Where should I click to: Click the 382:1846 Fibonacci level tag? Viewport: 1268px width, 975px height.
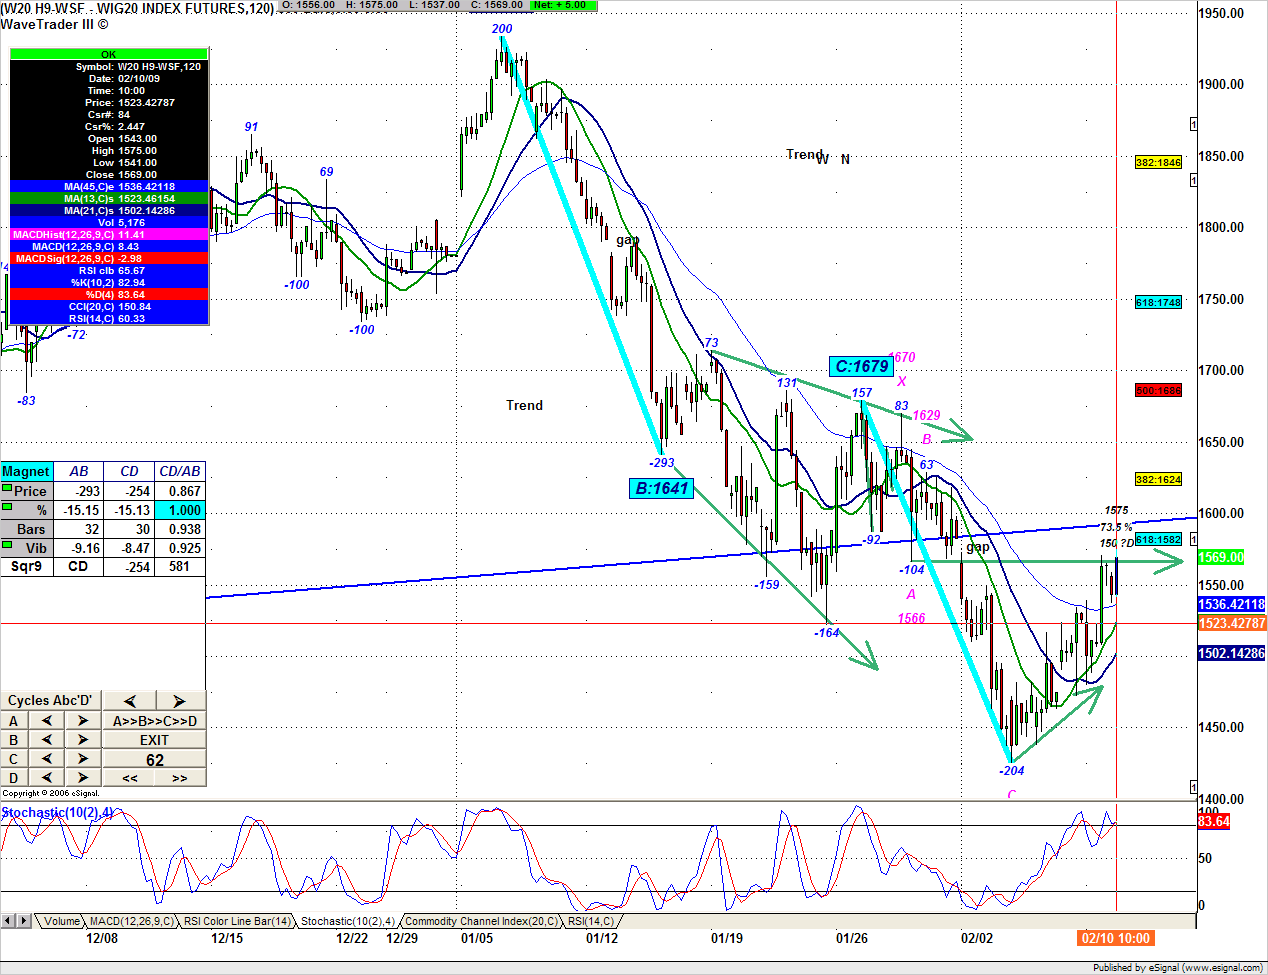click(x=1158, y=162)
